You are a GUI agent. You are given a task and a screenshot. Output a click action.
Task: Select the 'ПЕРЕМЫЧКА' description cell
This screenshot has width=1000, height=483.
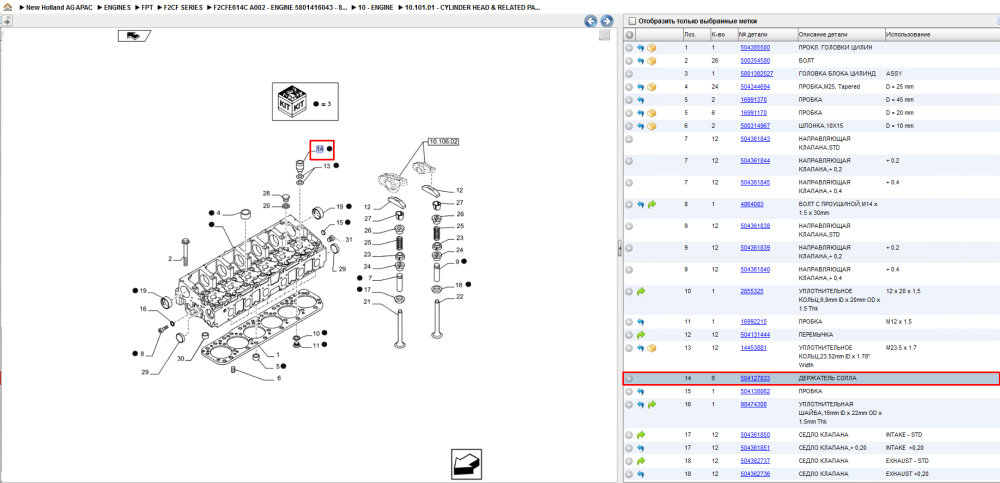pyautogui.click(x=815, y=334)
